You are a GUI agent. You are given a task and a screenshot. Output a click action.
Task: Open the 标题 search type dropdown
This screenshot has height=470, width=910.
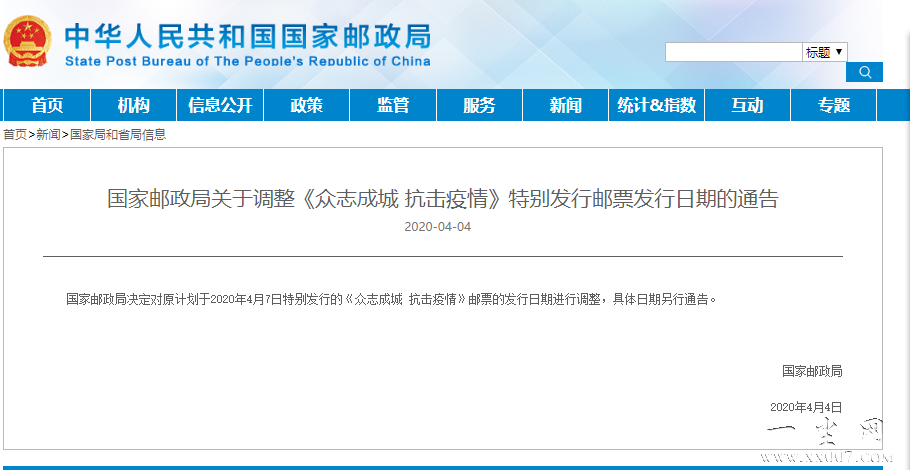(x=825, y=52)
